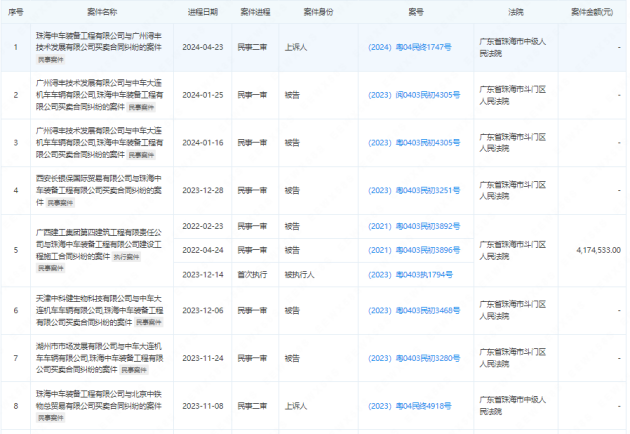Click the 民事案件 tag in row 8
The image size is (630, 434).
click(x=51, y=418)
